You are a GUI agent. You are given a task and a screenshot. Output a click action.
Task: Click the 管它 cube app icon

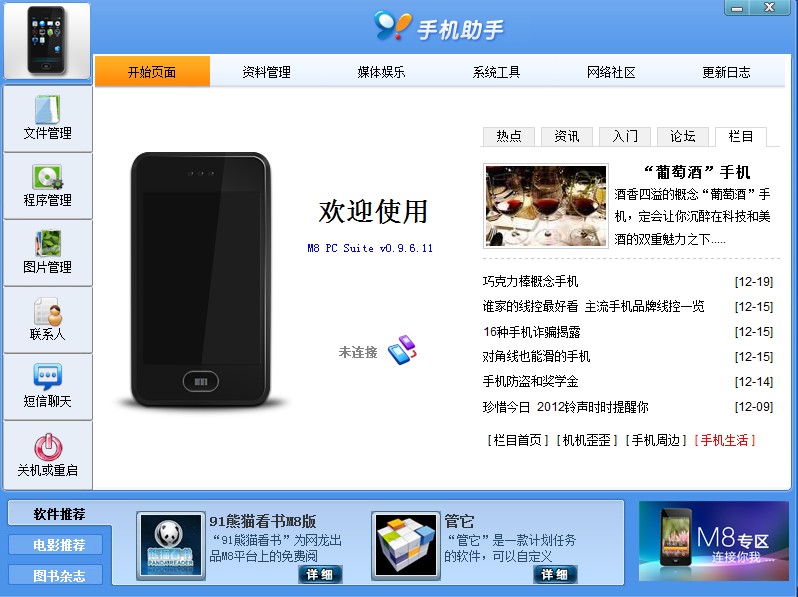(x=406, y=546)
